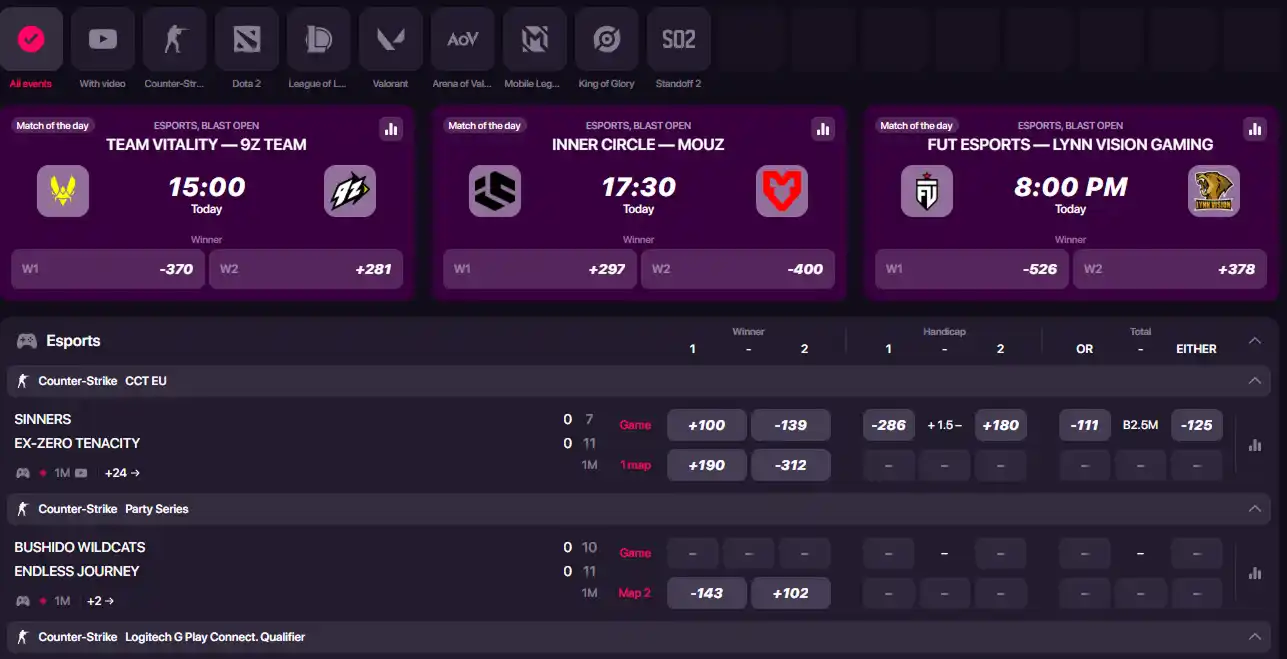The width and height of the screenshot is (1287, 659).
Task: Select Map 2 odds -143
Action: point(707,593)
